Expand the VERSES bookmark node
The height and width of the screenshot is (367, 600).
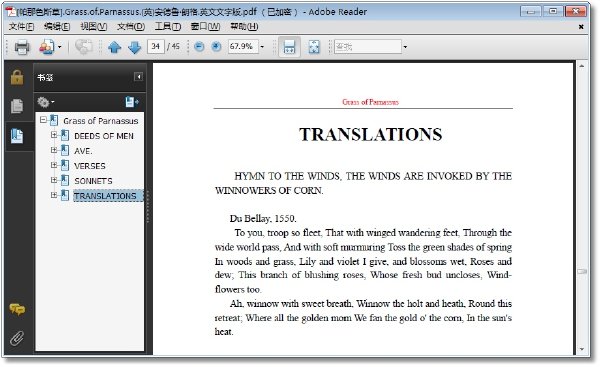click(x=54, y=165)
